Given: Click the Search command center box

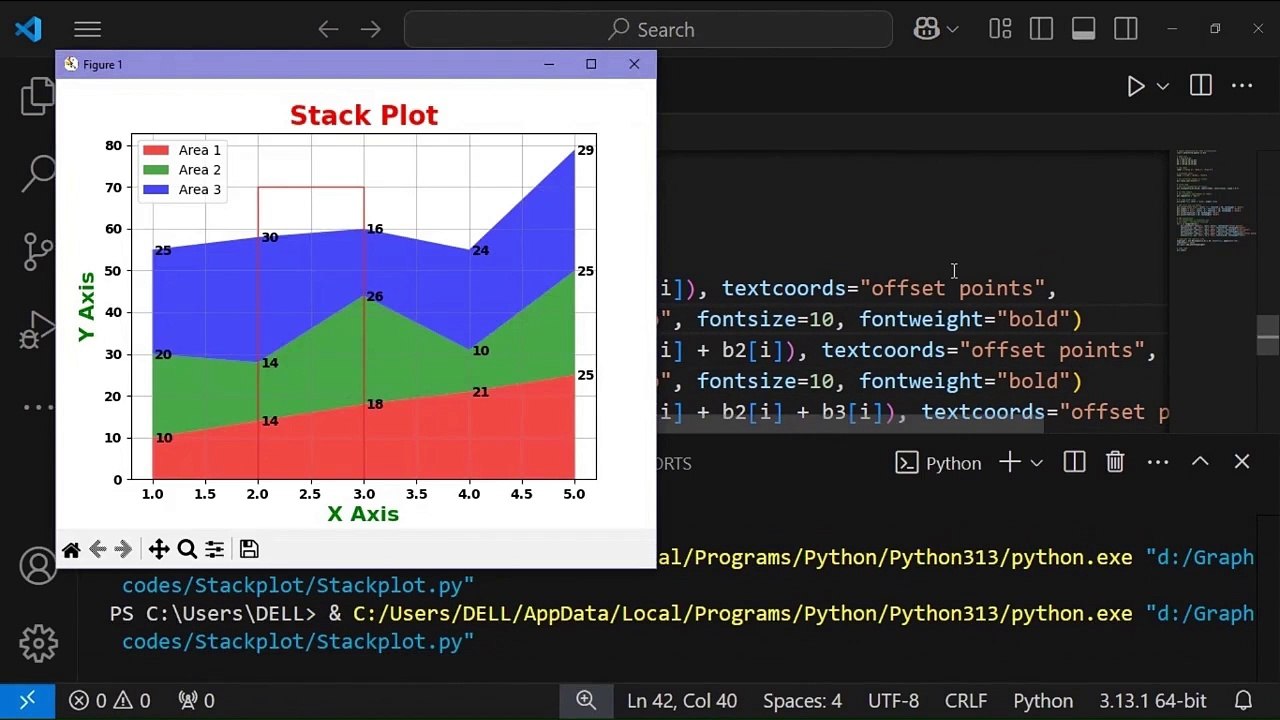Looking at the screenshot, I should pos(648,30).
